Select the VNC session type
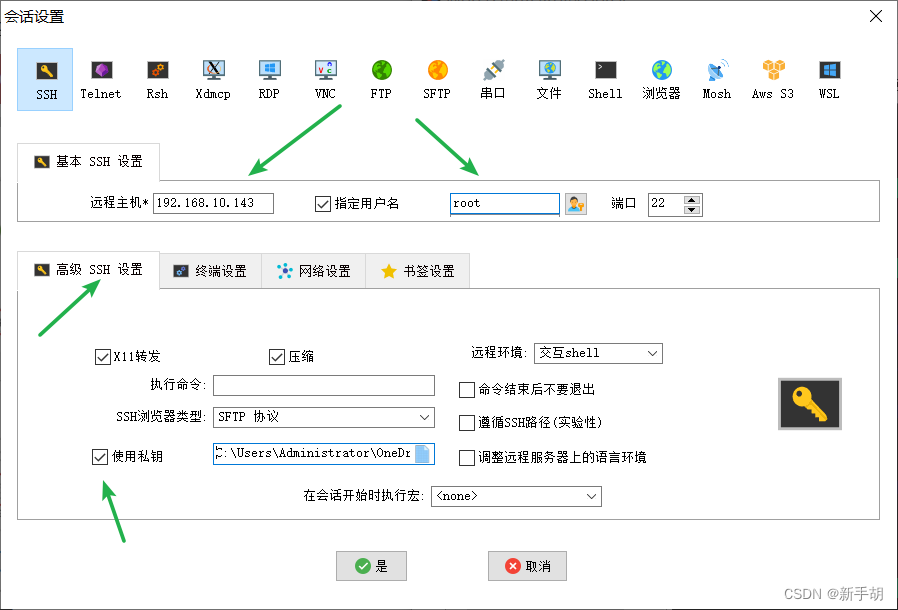This screenshot has width=898, height=610. coord(325,79)
